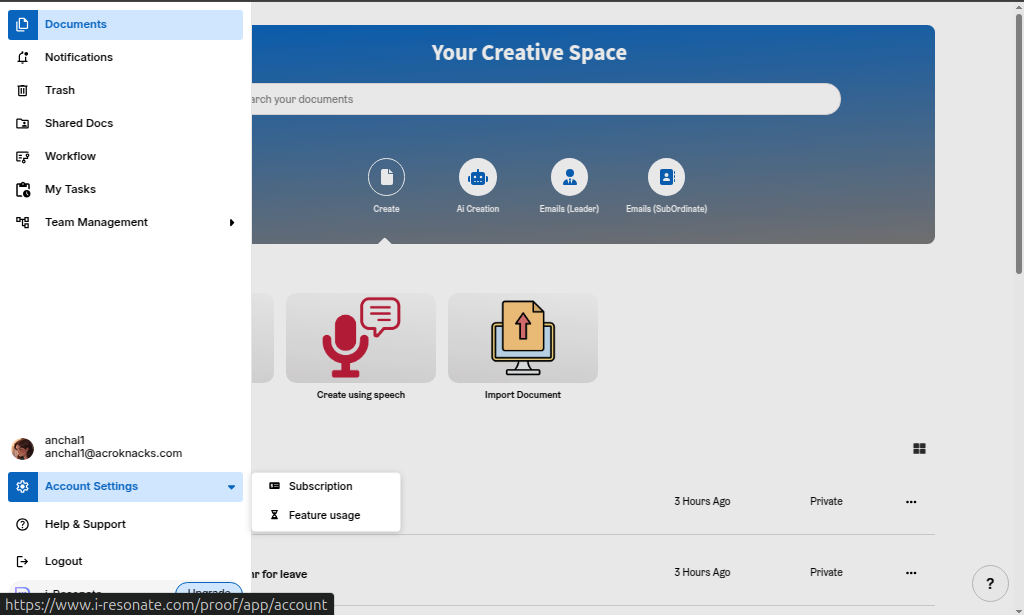Click the Create using speech microphone card

point(360,338)
